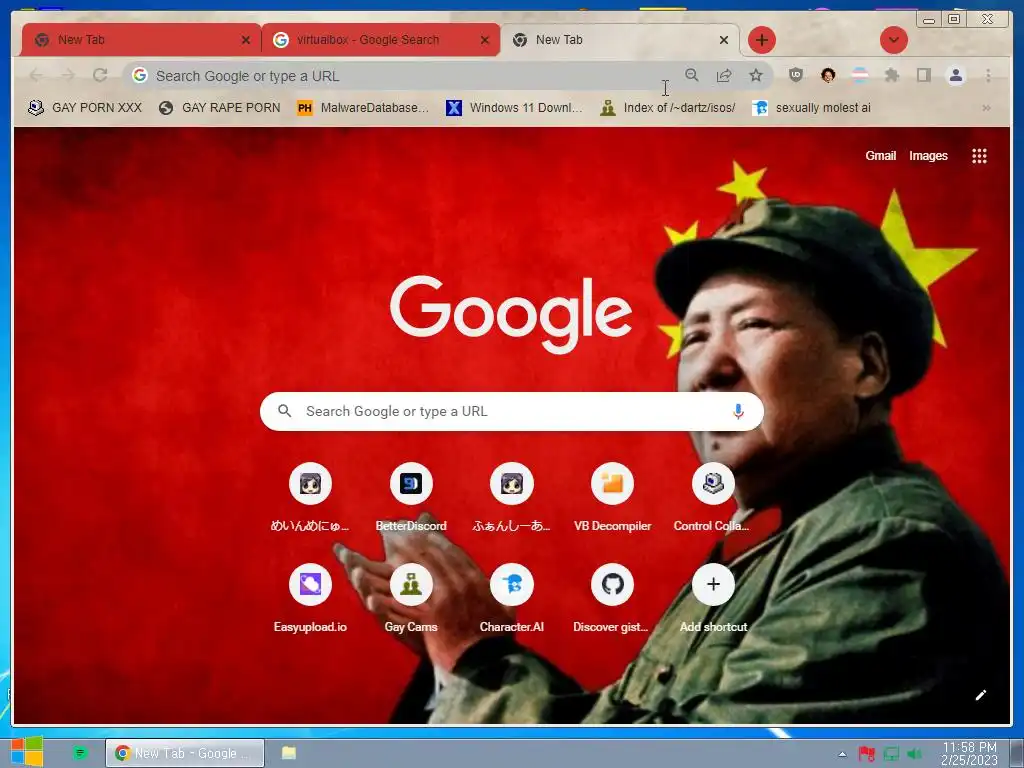This screenshot has width=1024, height=768.
Task: Customize this page with pencil icon
Action: coord(980,695)
